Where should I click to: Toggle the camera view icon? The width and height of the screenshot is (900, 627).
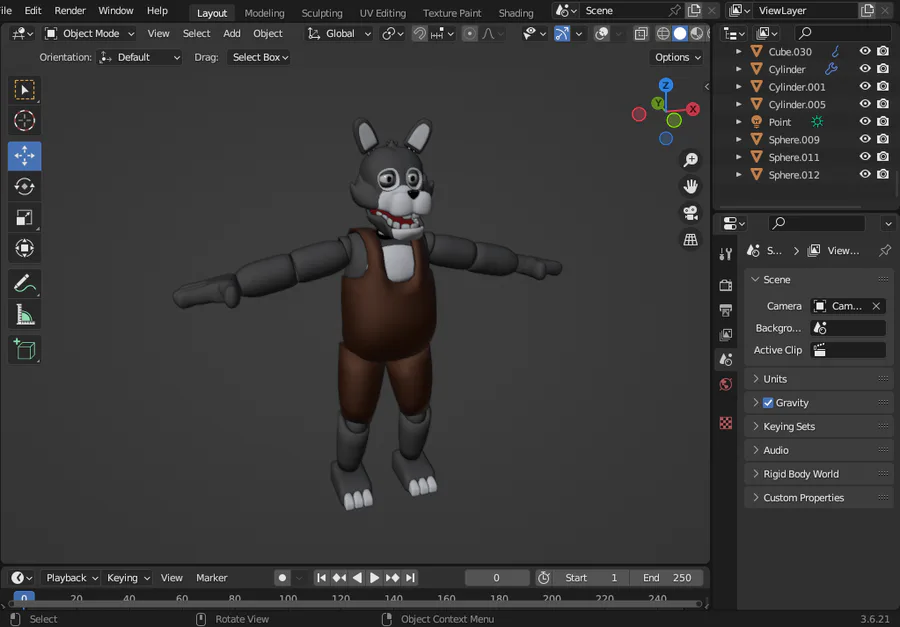[x=690, y=213]
